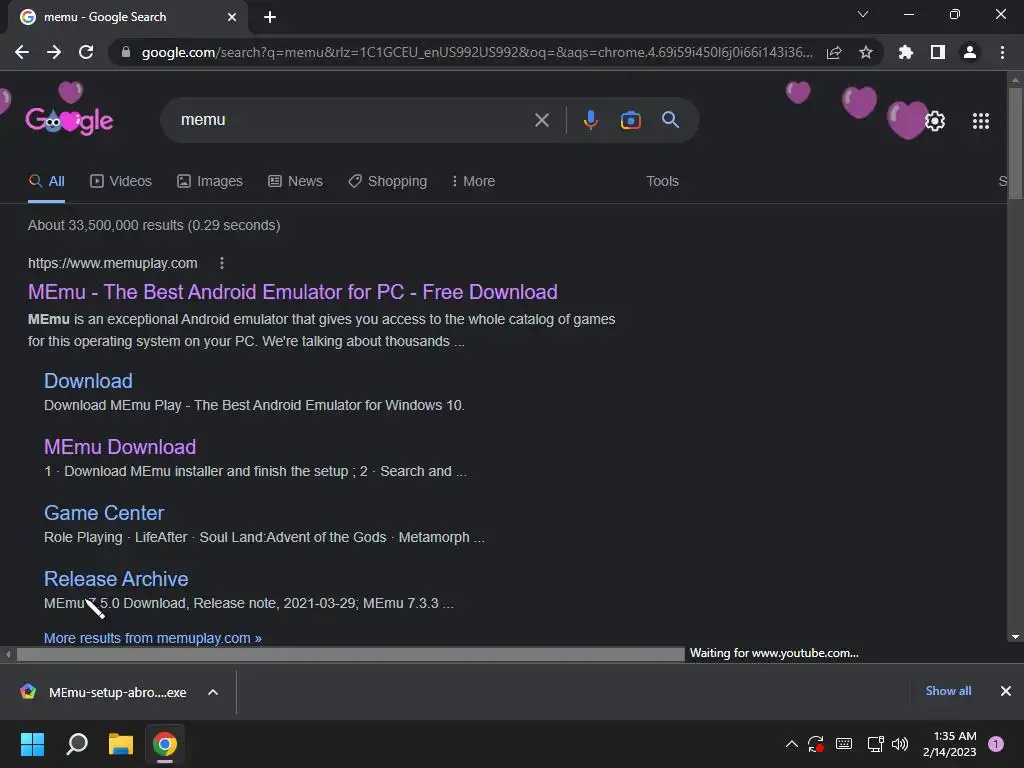The image size is (1024, 768).
Task: Open the Extensions puzzle icon
Action: (906, 52)
